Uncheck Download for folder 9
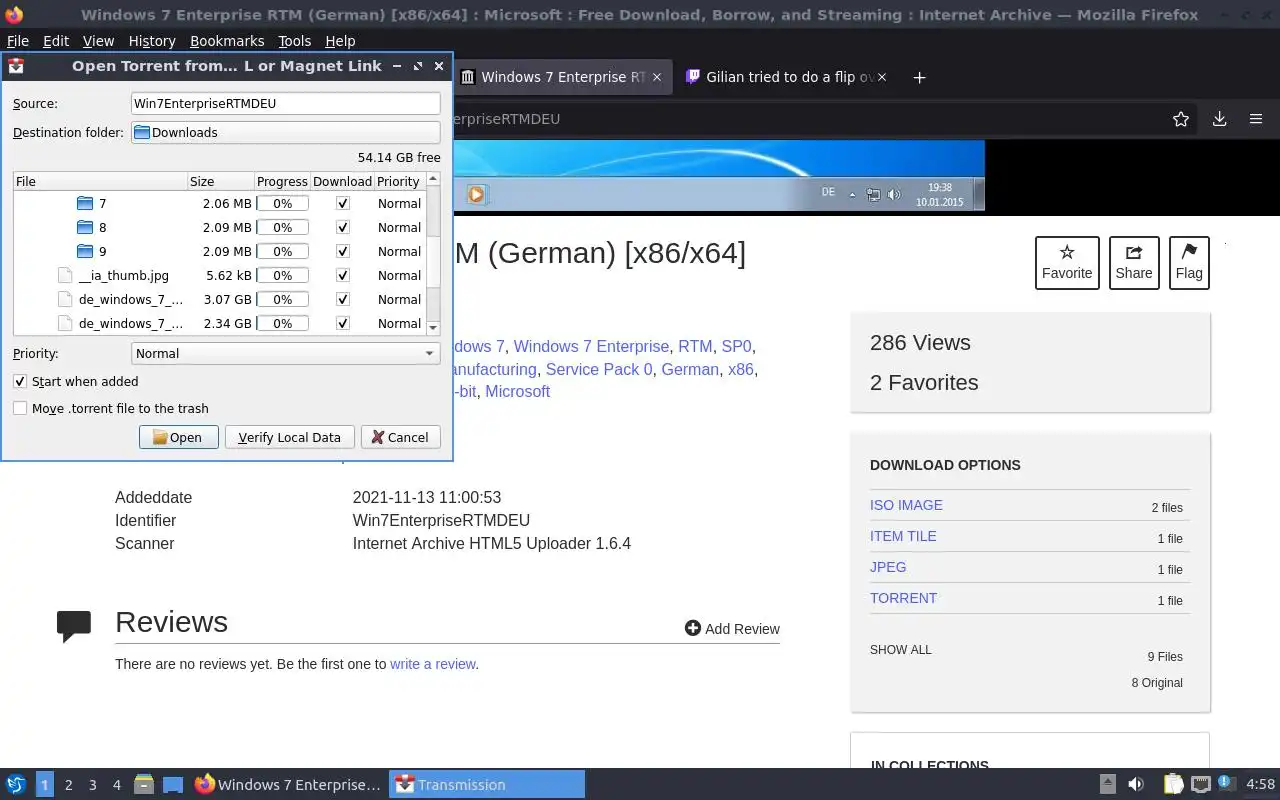Viewport: 1280px width, 800px height. pos(343,251)
